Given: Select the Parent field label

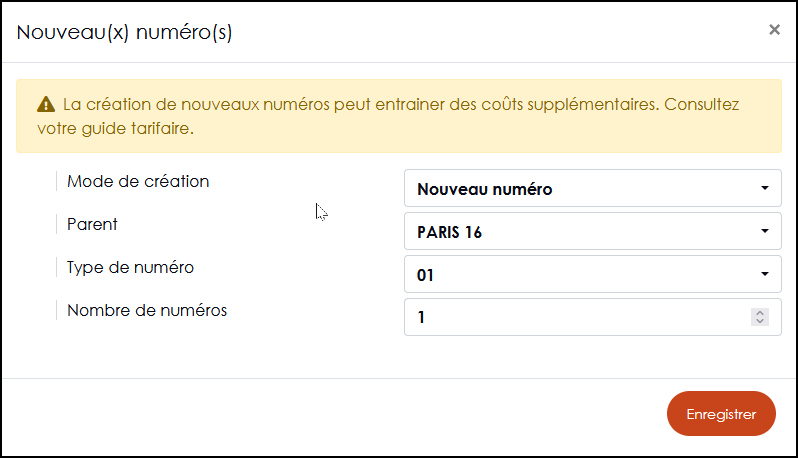Looking at the screenshot, I should 92,224.
